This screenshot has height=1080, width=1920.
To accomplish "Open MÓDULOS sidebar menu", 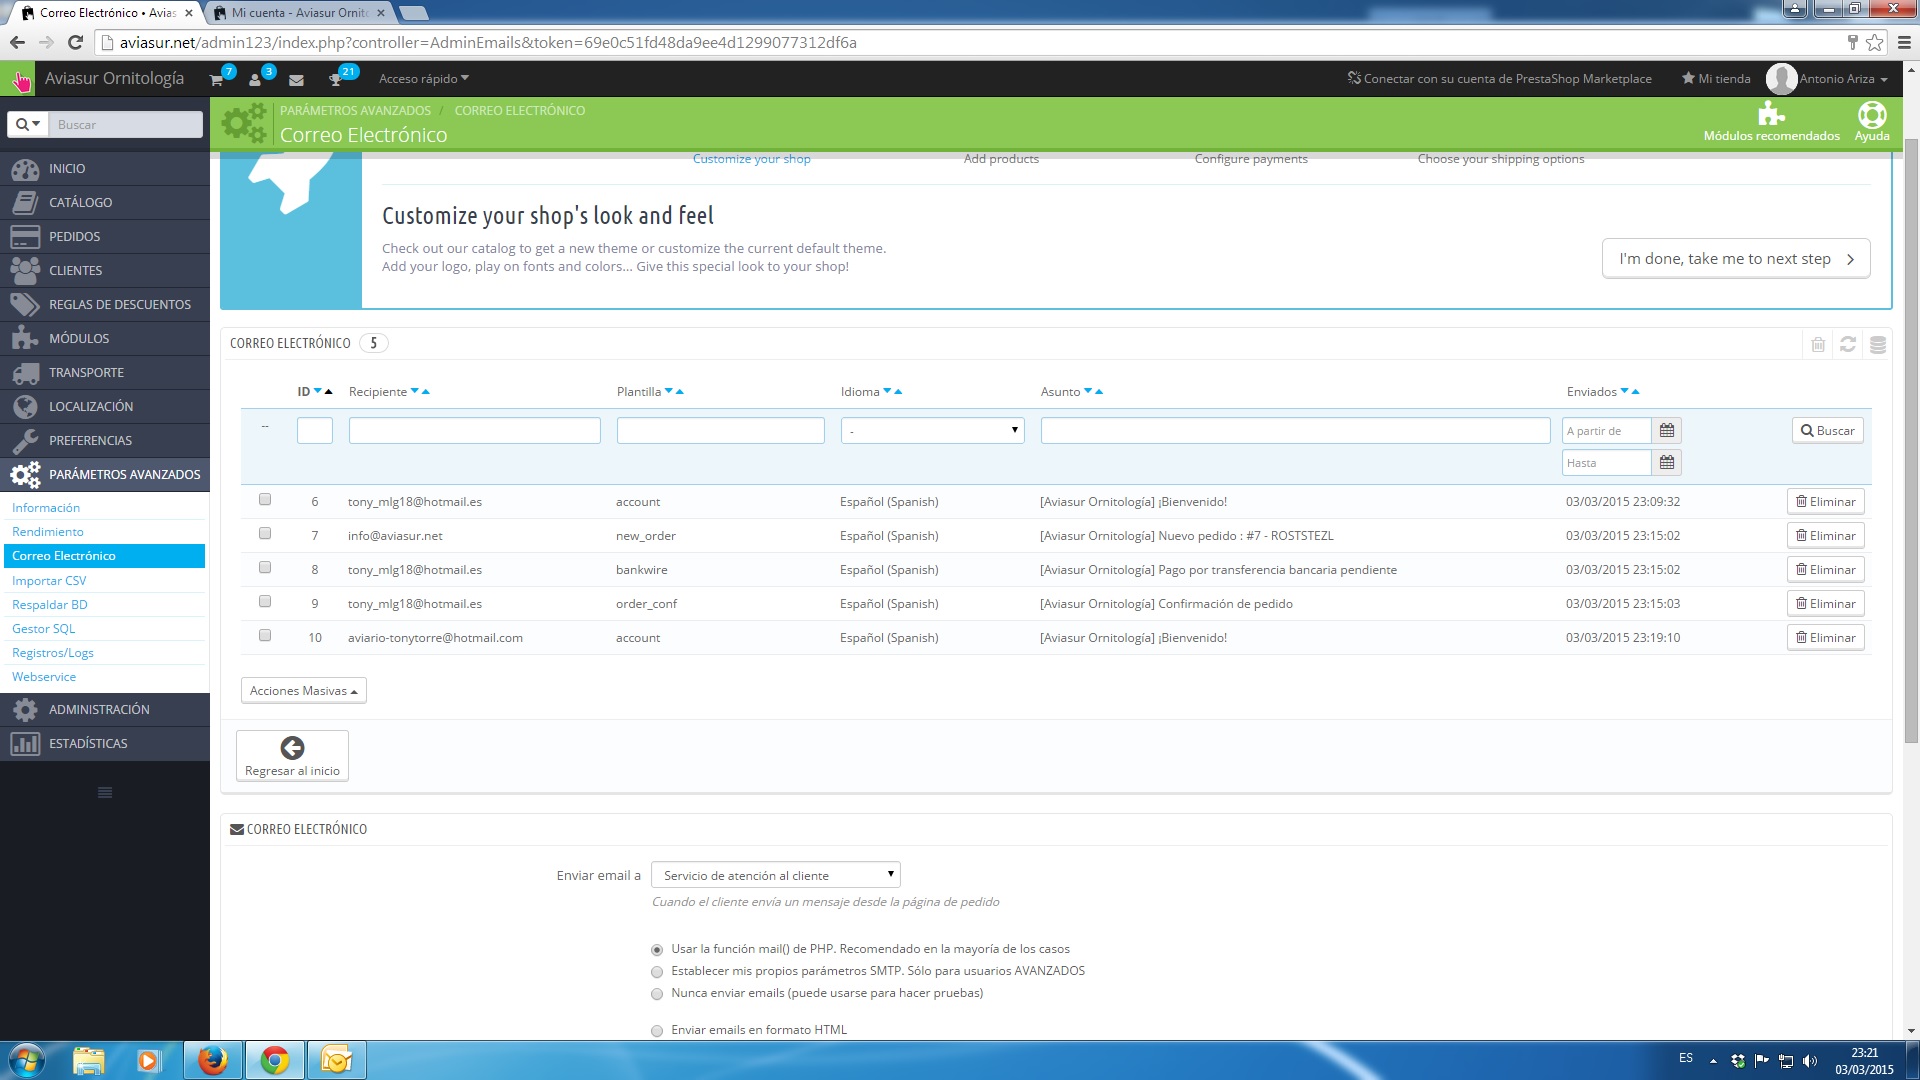I will coord(79,339).
